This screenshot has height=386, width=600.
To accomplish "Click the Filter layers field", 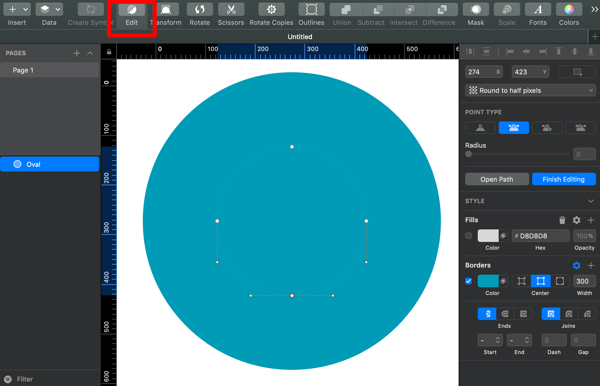I will (50, 379).
